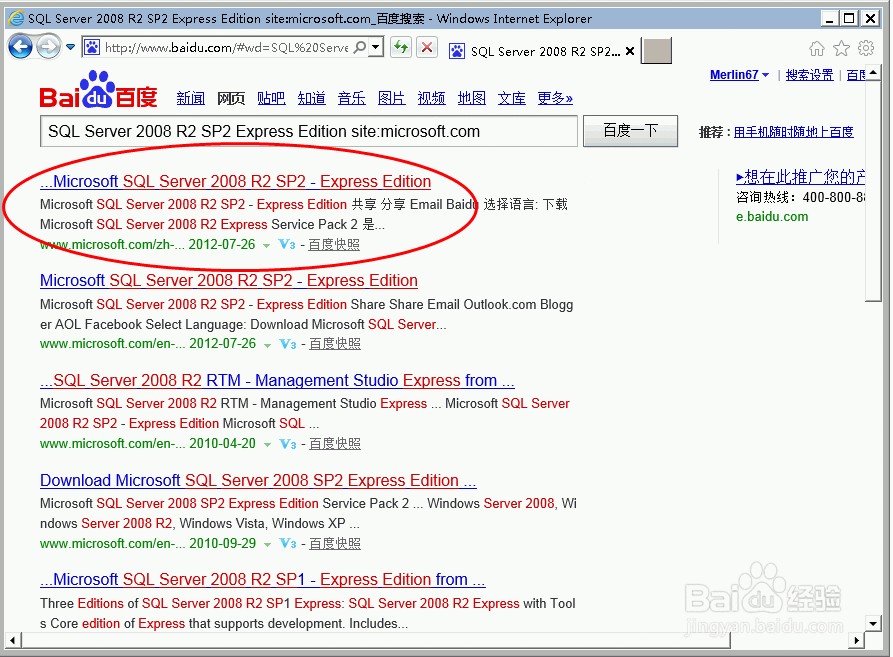Open a new blank tab
The height and width of the screenshot is (657, 893).
point(656,51)
